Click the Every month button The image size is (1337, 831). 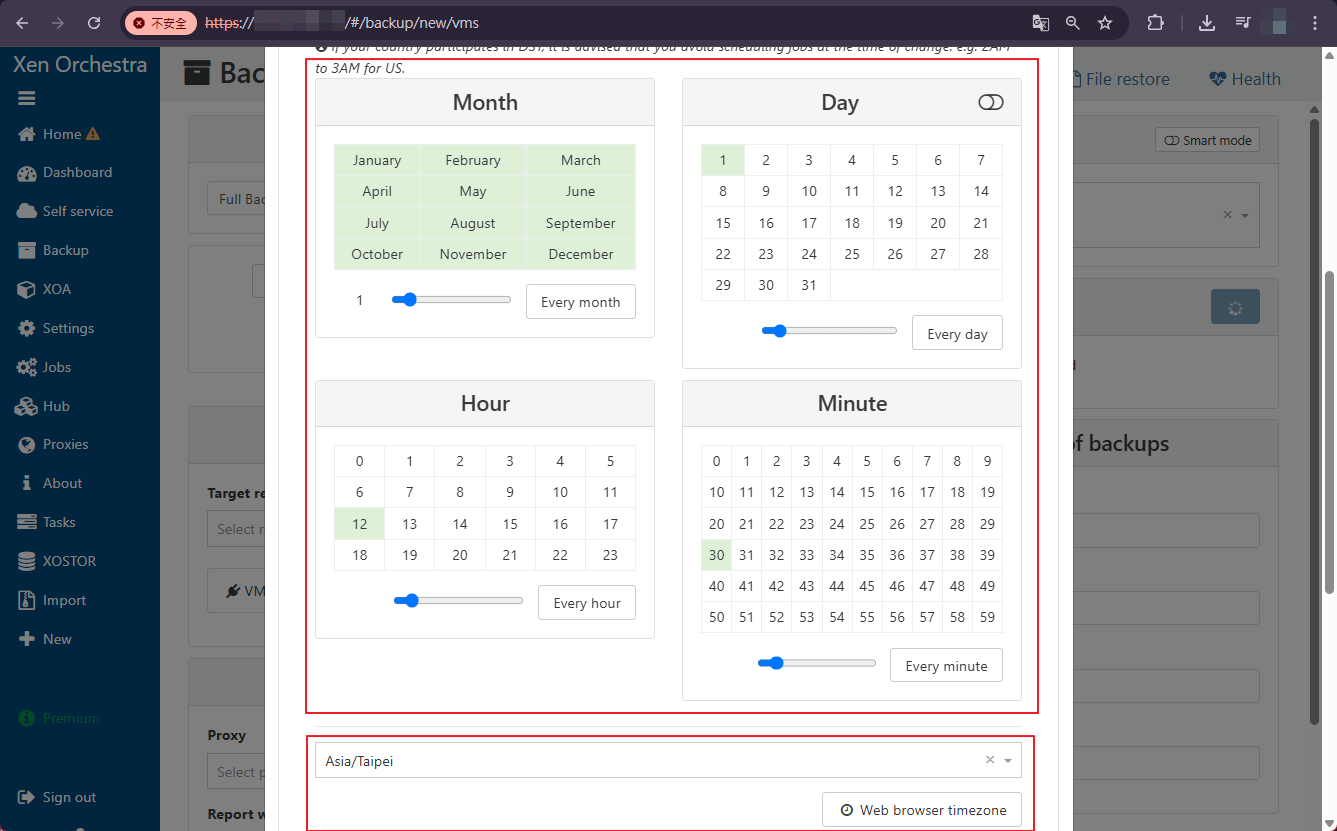click(x=581, y=302)
